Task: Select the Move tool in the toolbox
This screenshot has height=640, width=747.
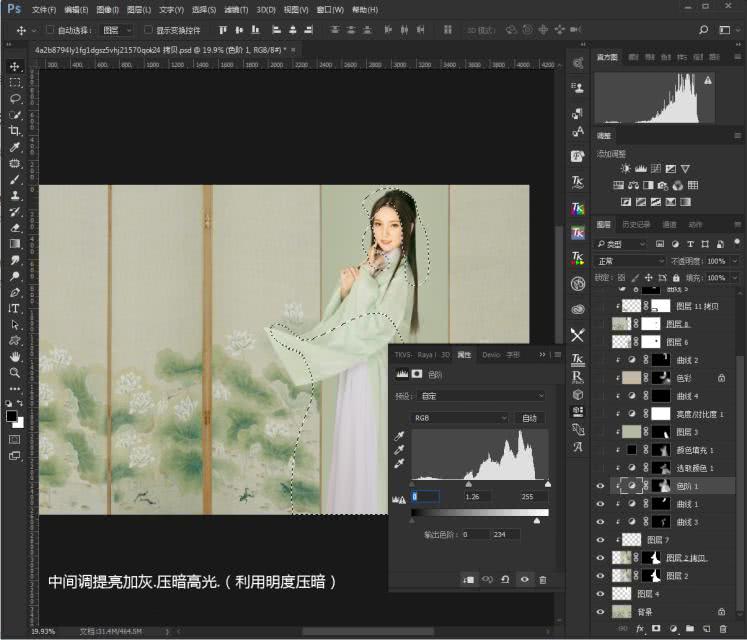Action: (x=15, y=66)
